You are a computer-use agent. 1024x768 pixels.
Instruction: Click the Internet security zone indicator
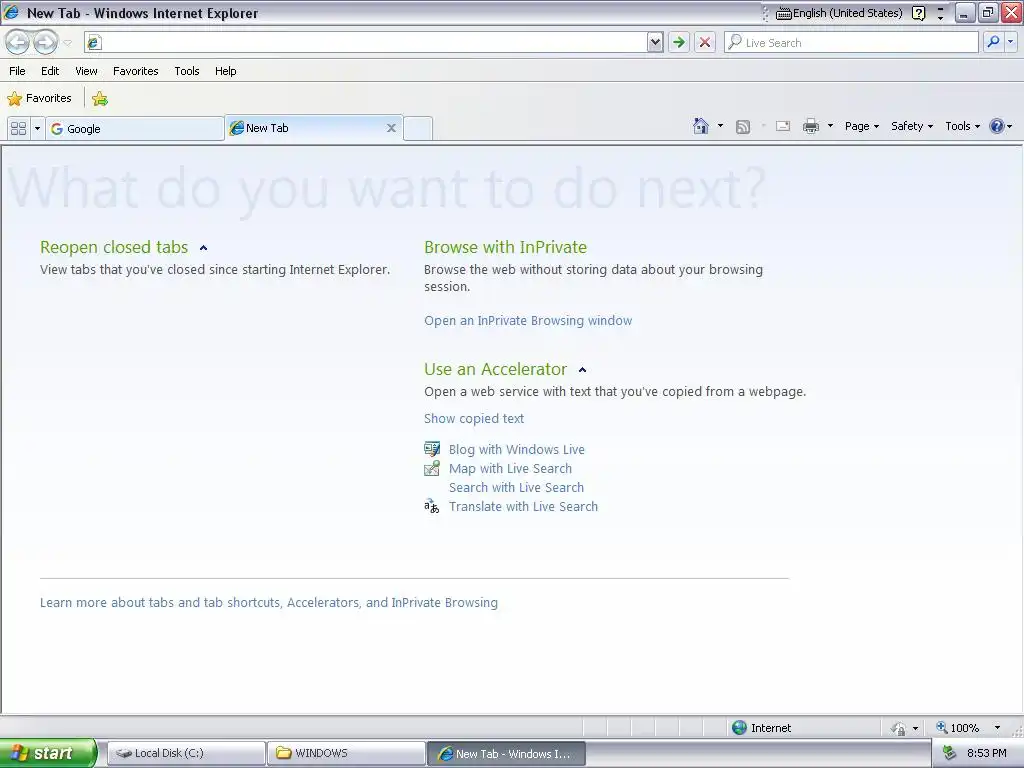click(761, 728)
